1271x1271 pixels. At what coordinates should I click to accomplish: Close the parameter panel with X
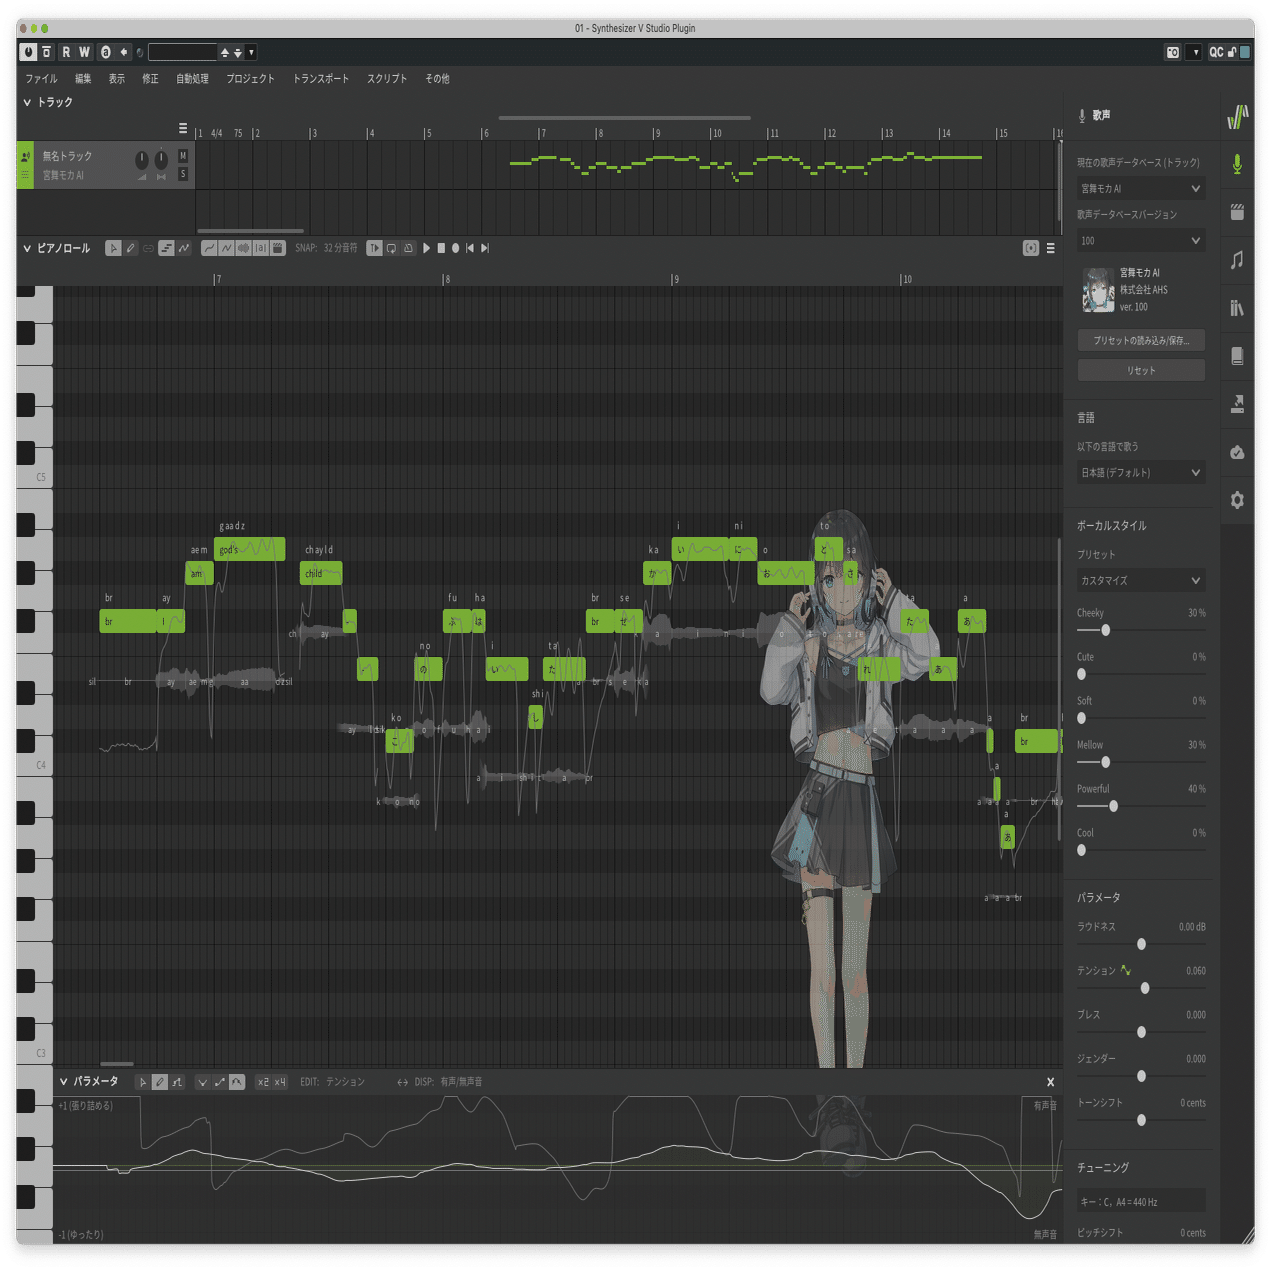[1050, 1082]
